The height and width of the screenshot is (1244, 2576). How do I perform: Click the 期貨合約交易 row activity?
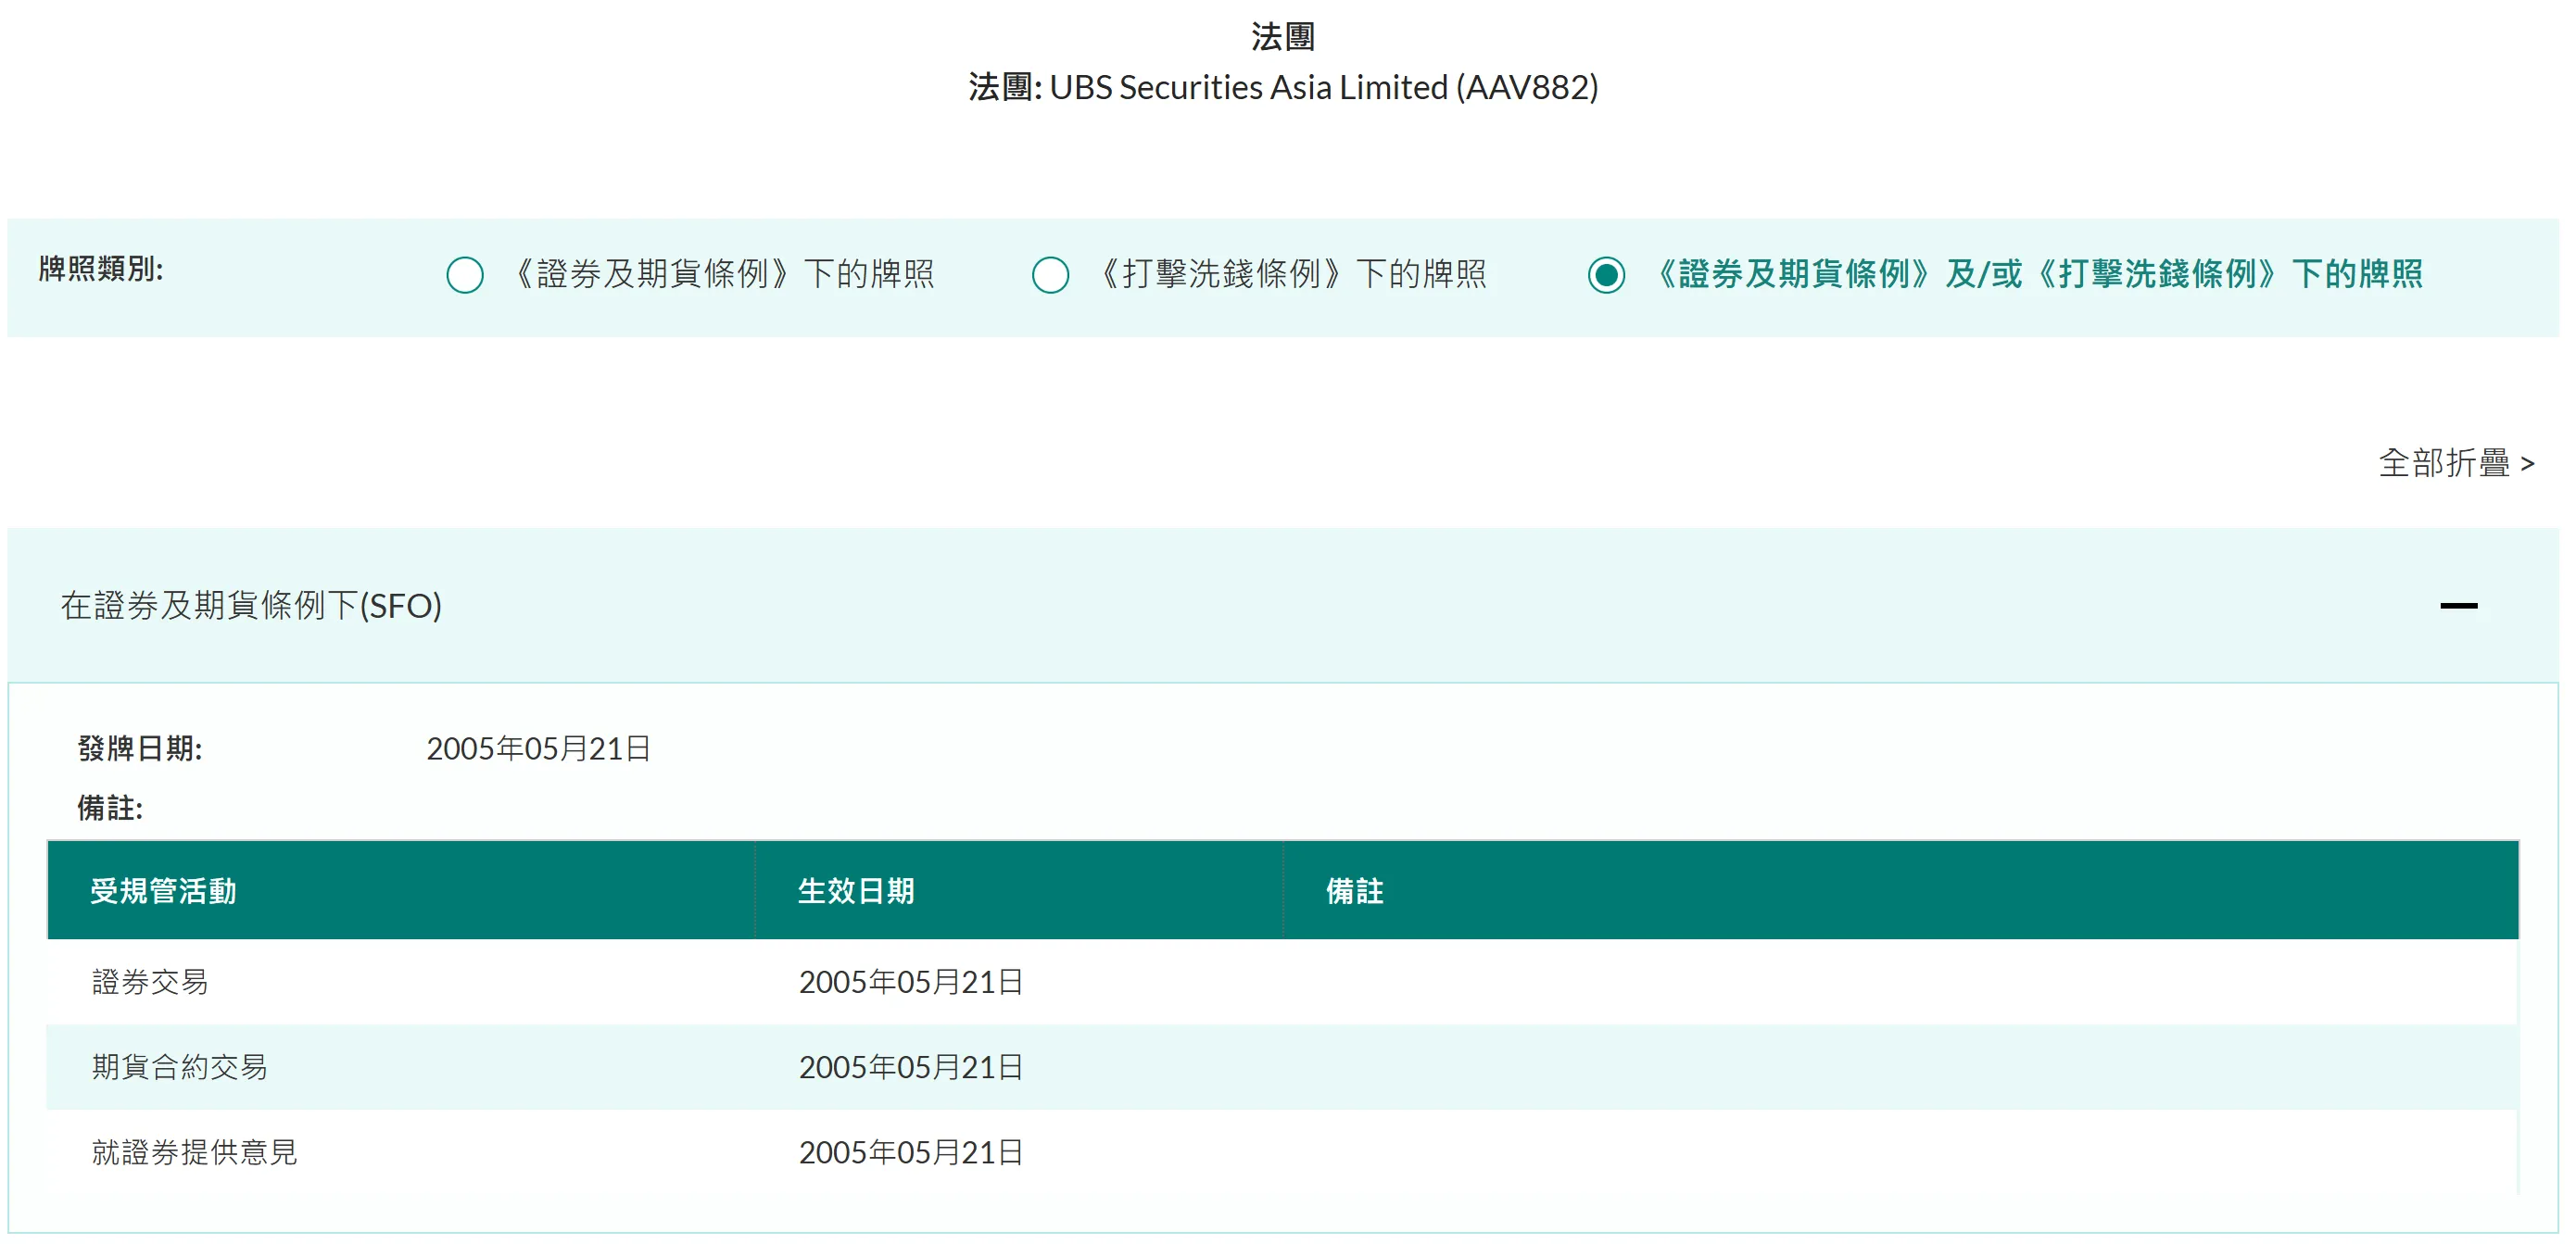(x=180, y=1067)
